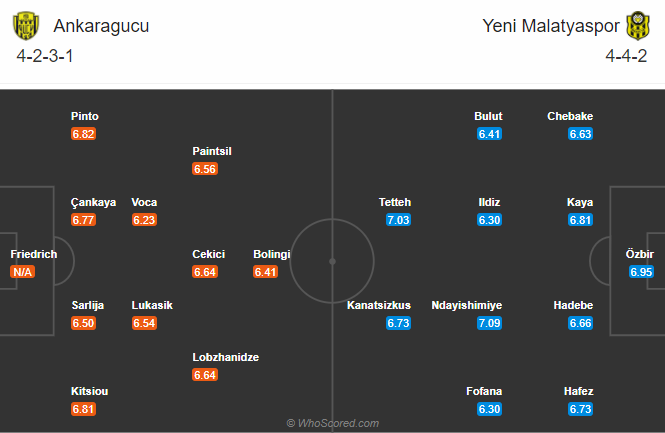Click Kitsiou's 6.81 rating badge
The width and height of the screenshot is (665, 433).
click(84, 409)
